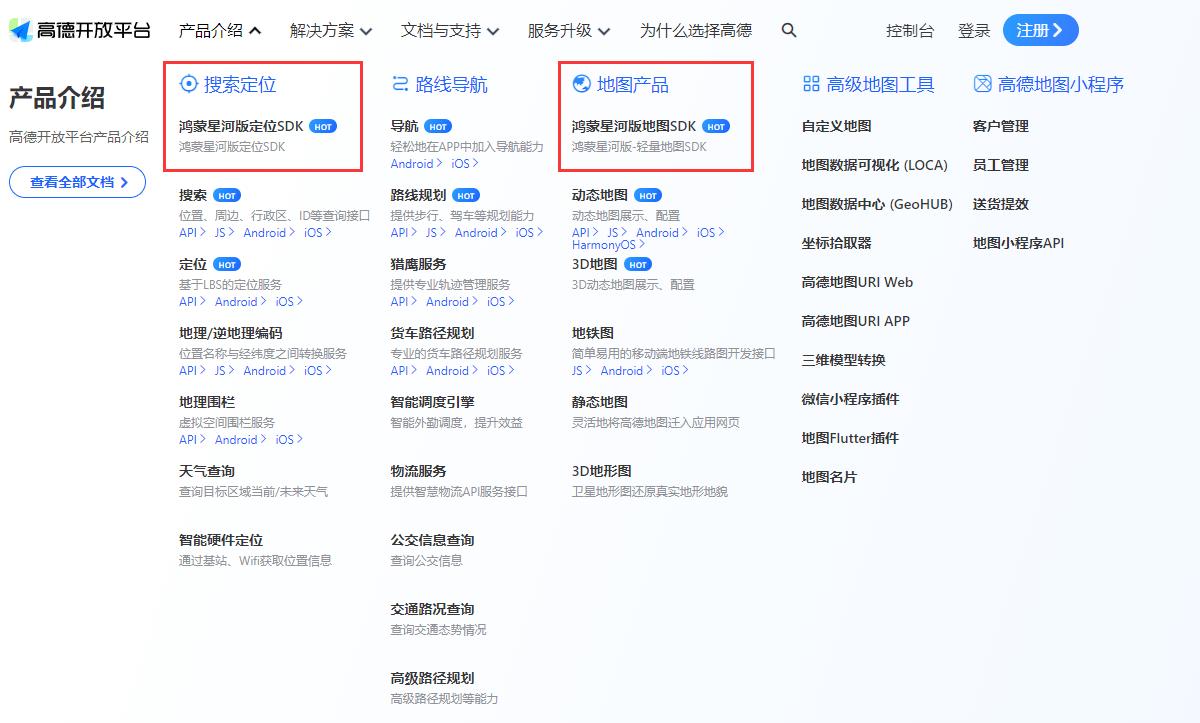Open 高德地图URI Web
The image size is (1200, 723).
click(857, 282)
